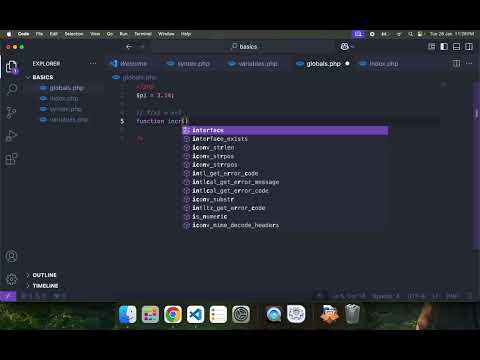Switch to the variables.php tab
This screenshot has height=360, width=480.
(x=254, y=64)
